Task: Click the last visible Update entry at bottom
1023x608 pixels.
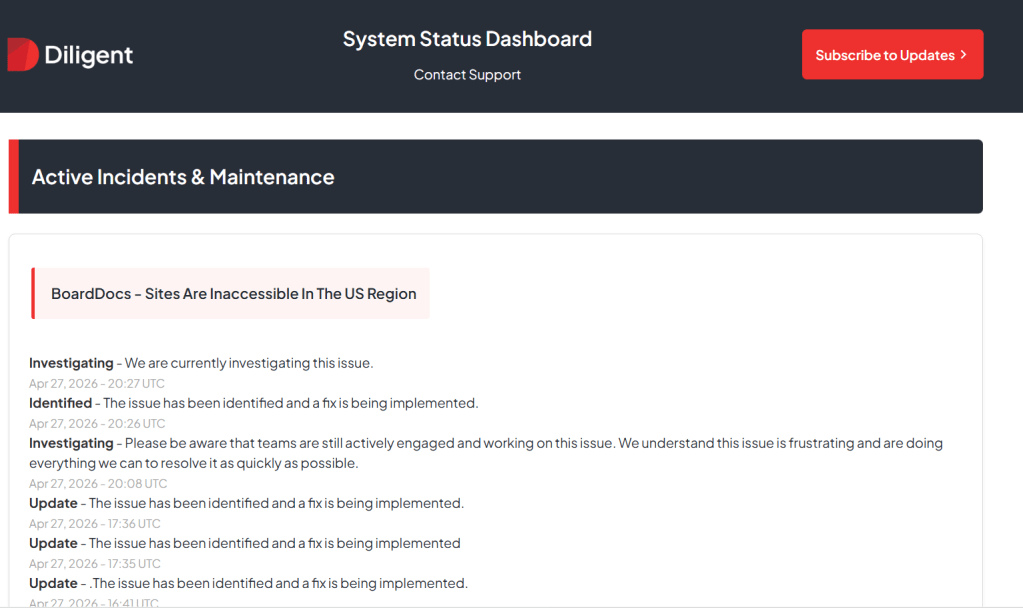Action: [248, 583]
